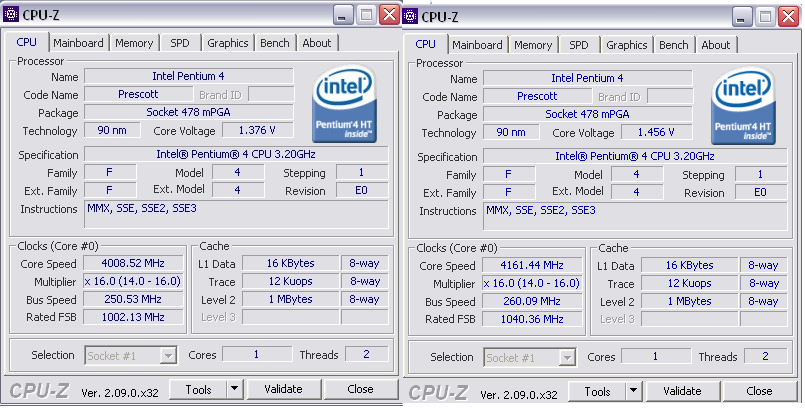
Task: Close the left CPU-Z window with red X
Action: point(389,15)
